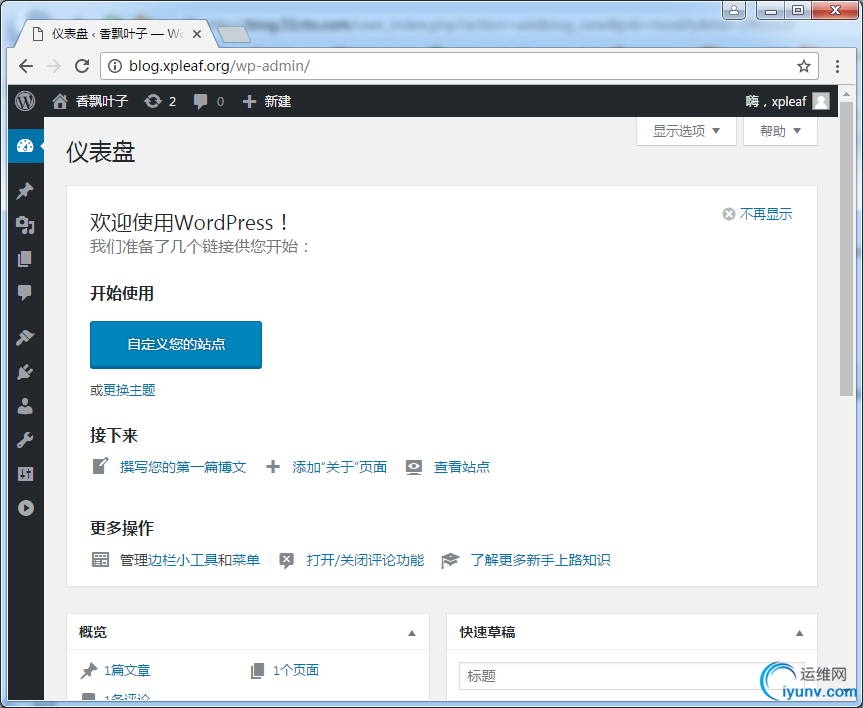Click the Chrome profile user button
This screenshot has height=708, width=863.
click(734, 10)
